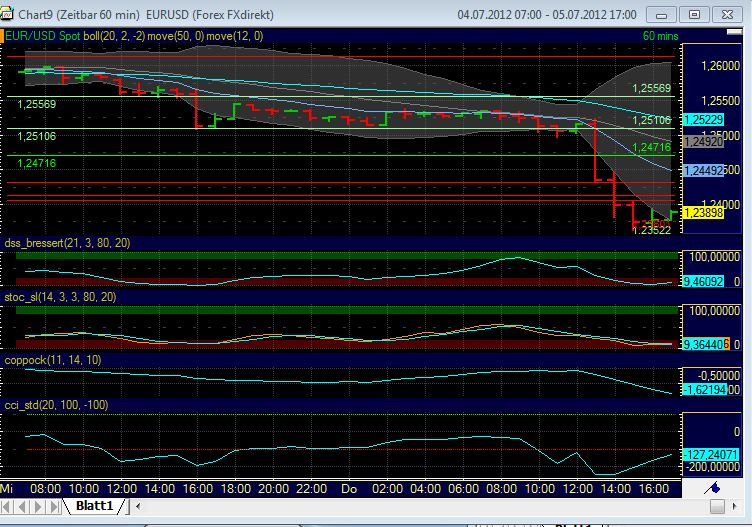Click the small white bar icon above the price scale

pos(734,32)
